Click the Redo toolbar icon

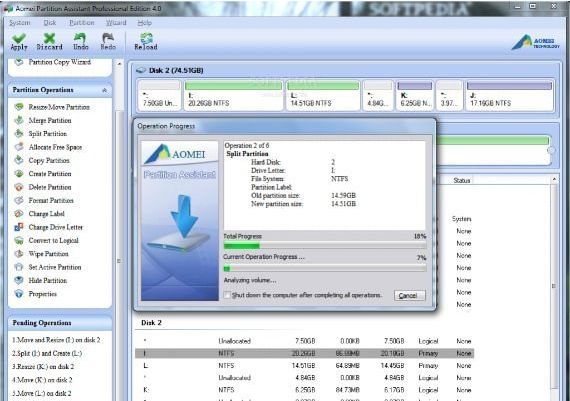click(108, 38)
